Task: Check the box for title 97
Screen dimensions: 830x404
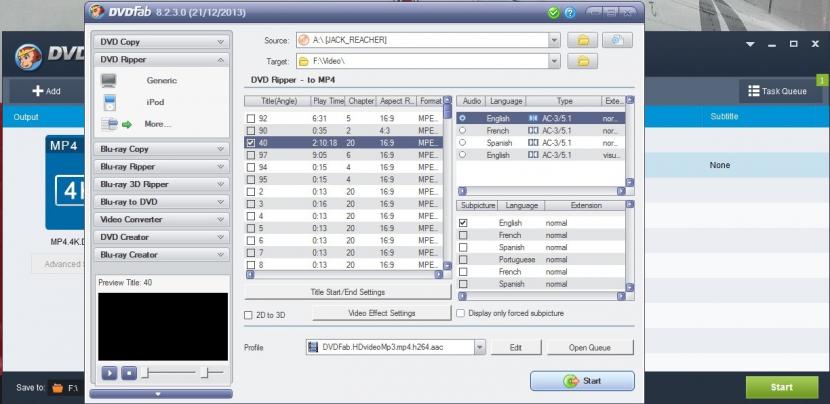Action: pyautogui.click(x=251, y=155)
